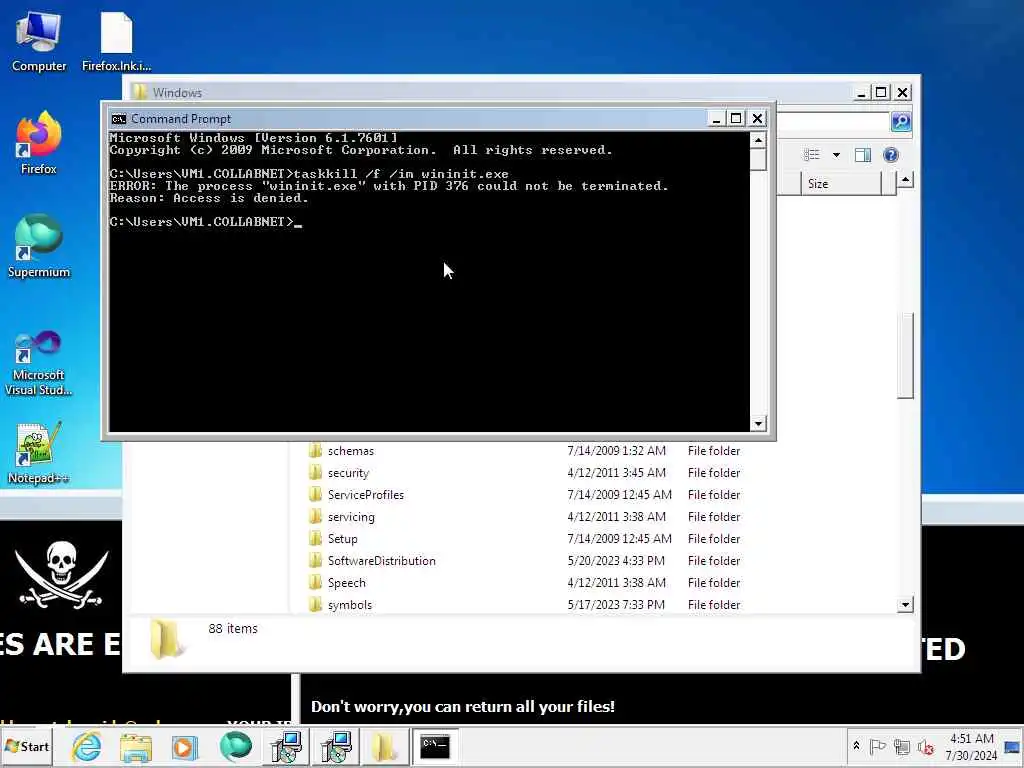Select the servicing folder
Screen dimensions: 1024x768
[351, 517]
